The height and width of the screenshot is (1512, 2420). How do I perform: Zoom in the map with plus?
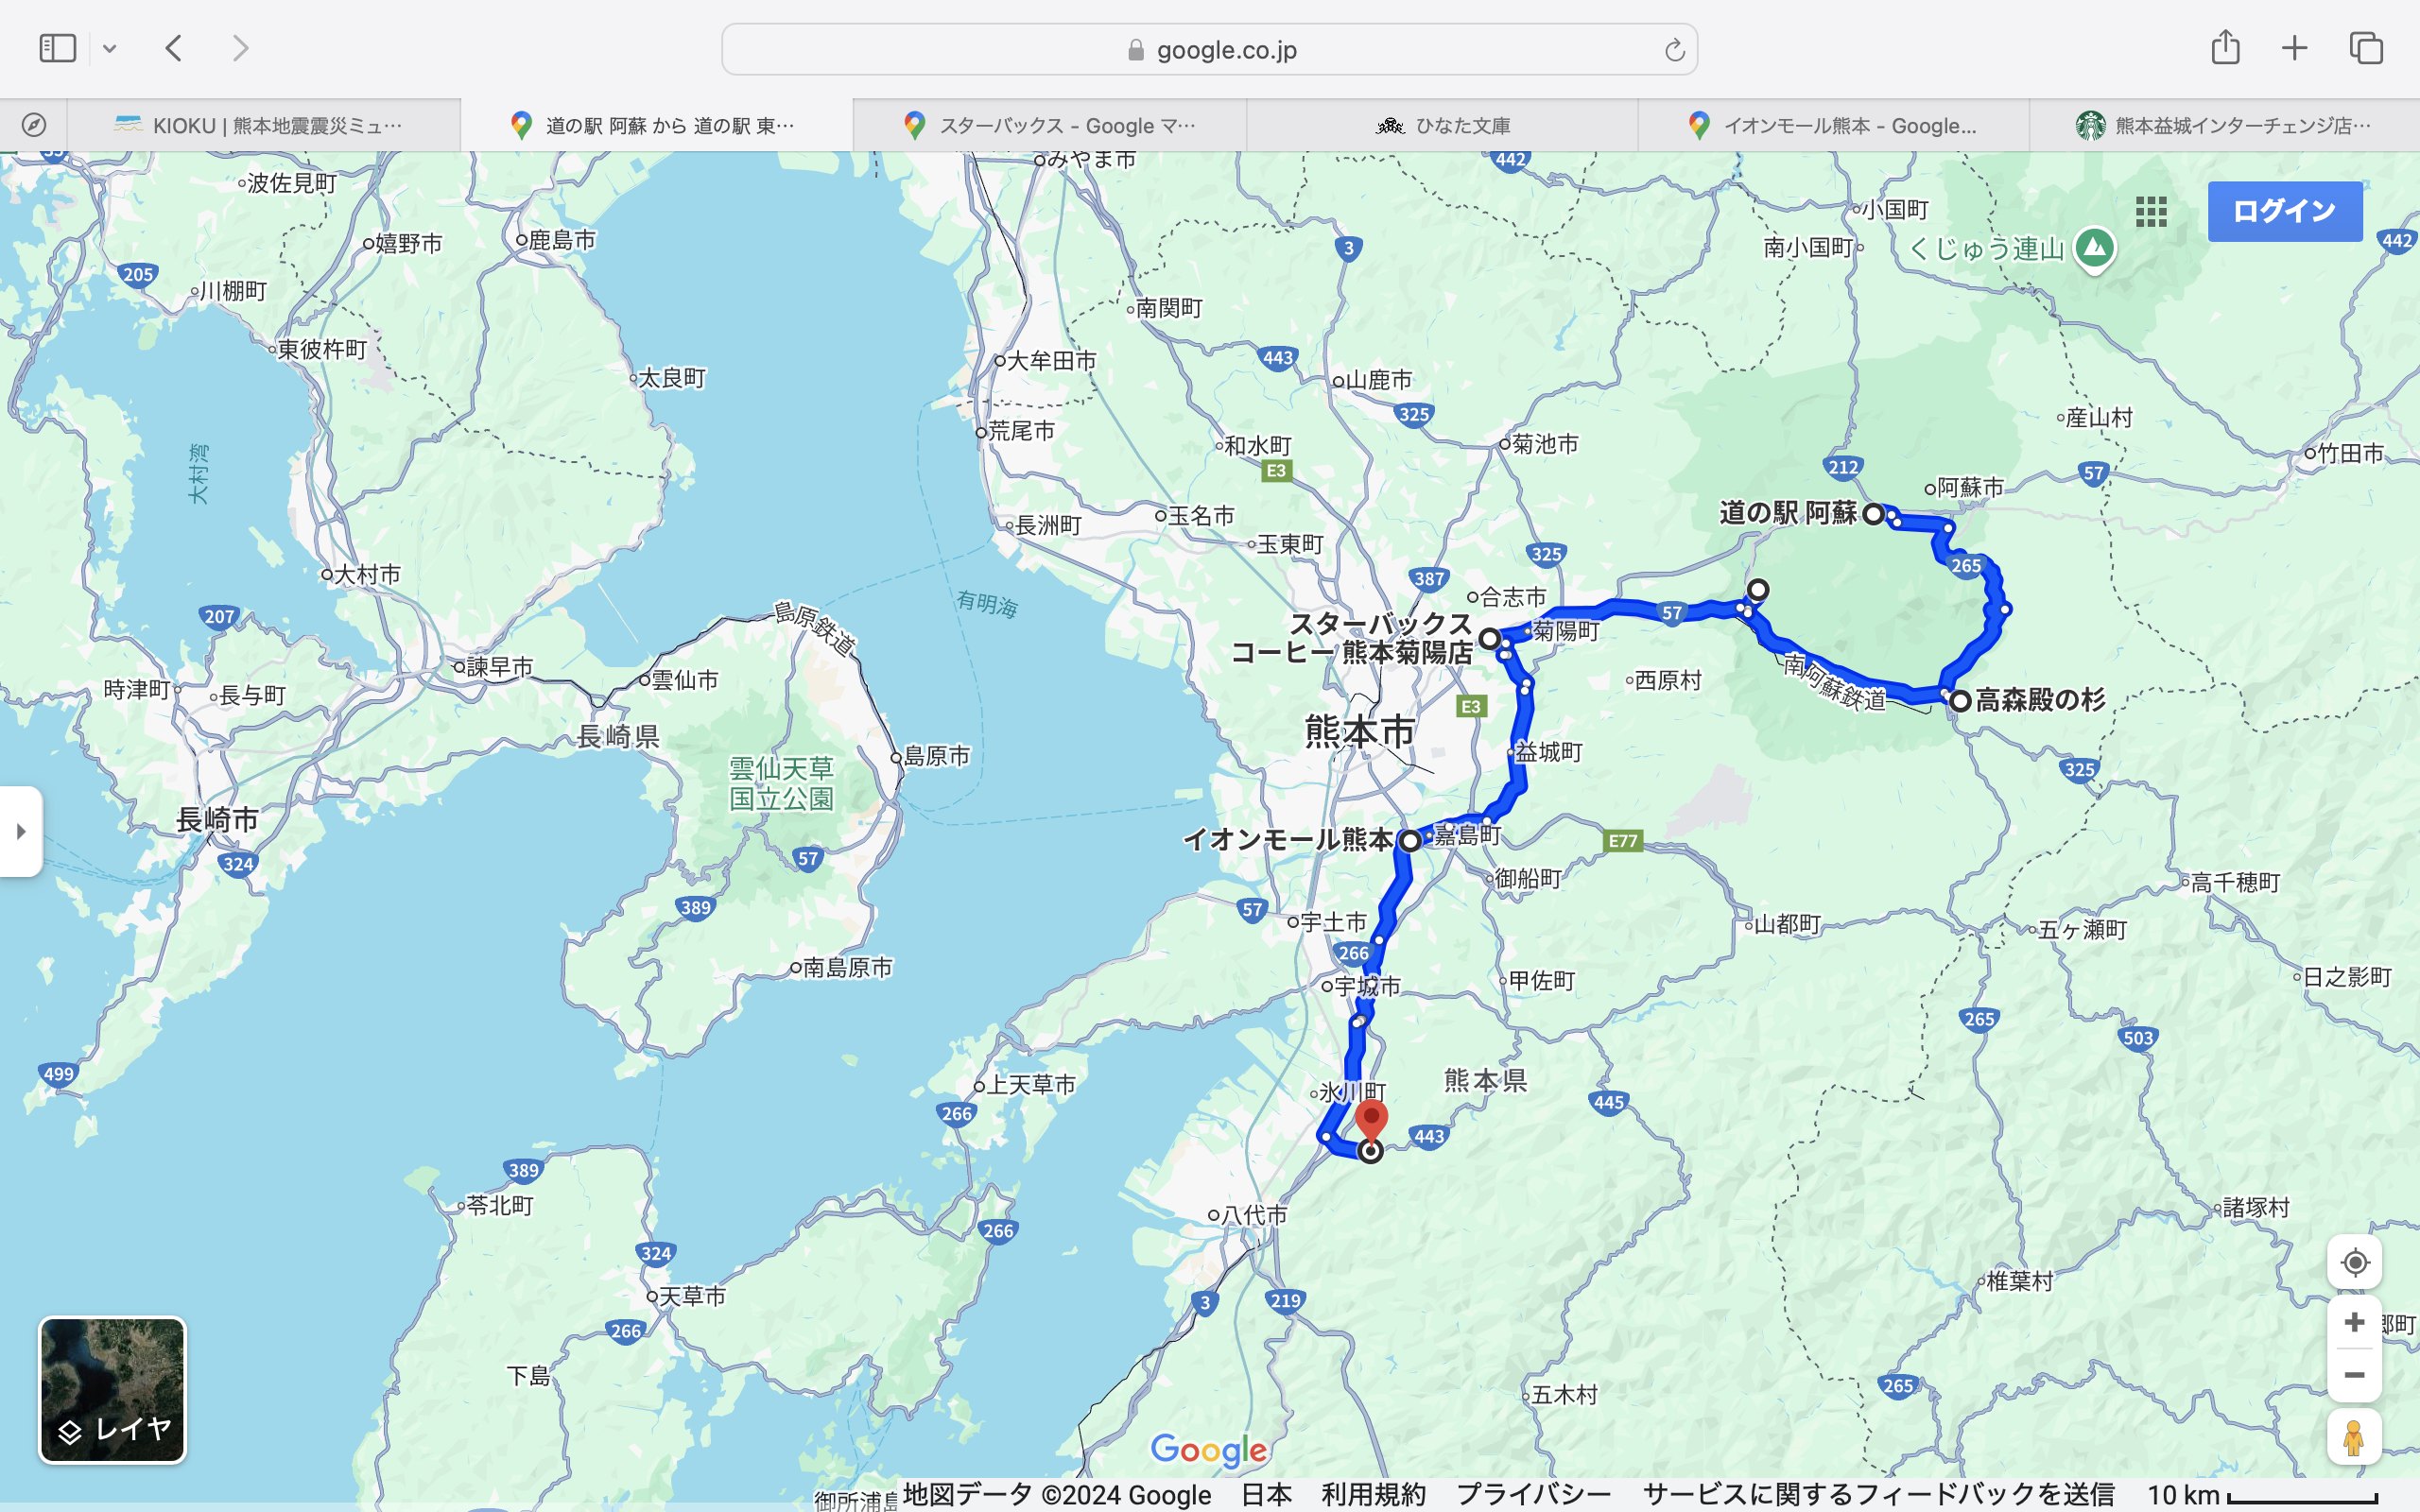tap(2355, 1322)
